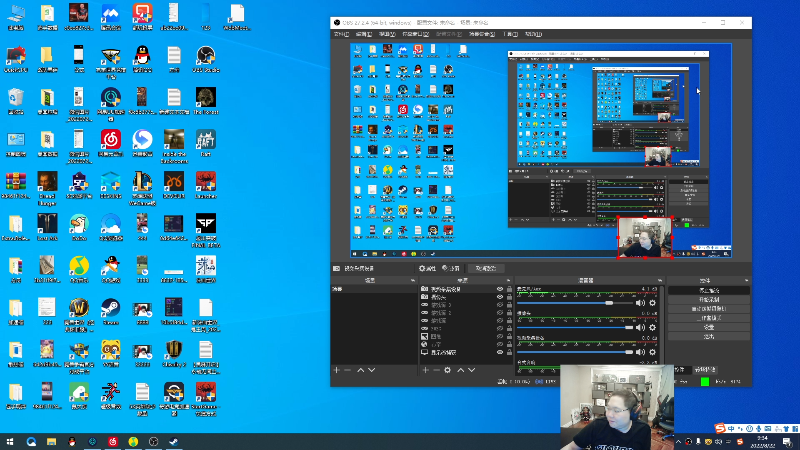Open Settings from the Controls dock

click(709, 327)
